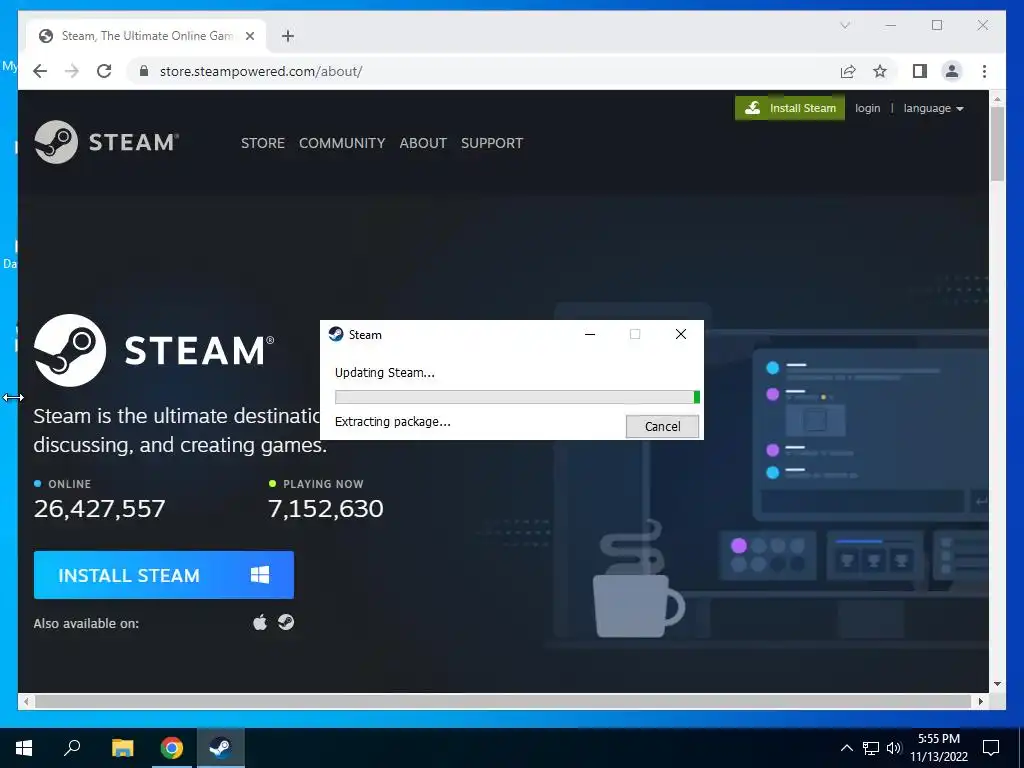The height and width of the screenshot is (768, 1024).
Task: Click the page vertical scrollbar thumb
Action: click(997, 144)
